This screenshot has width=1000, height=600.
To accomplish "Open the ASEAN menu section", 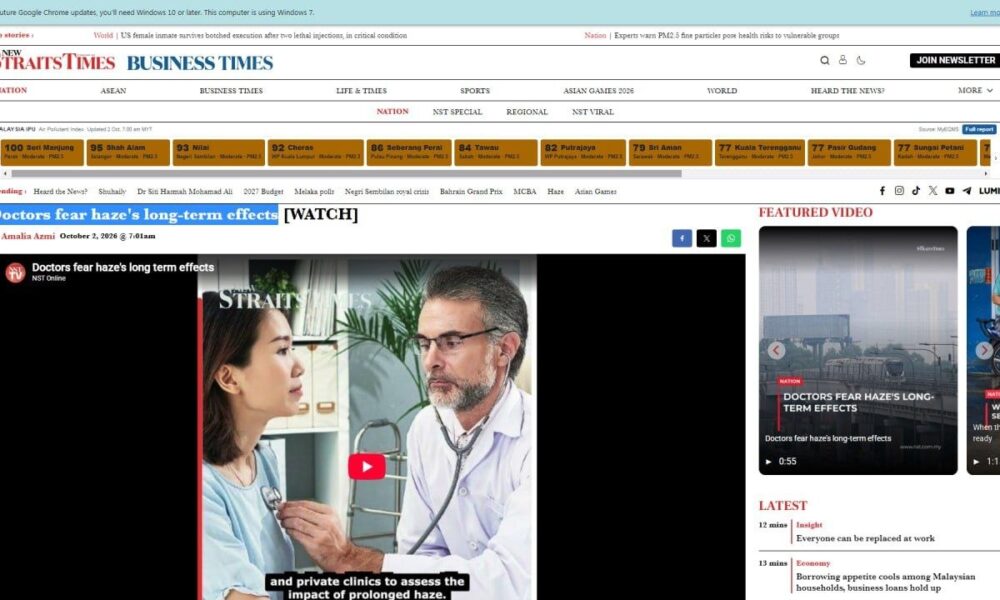I will [x=114, y=91].
